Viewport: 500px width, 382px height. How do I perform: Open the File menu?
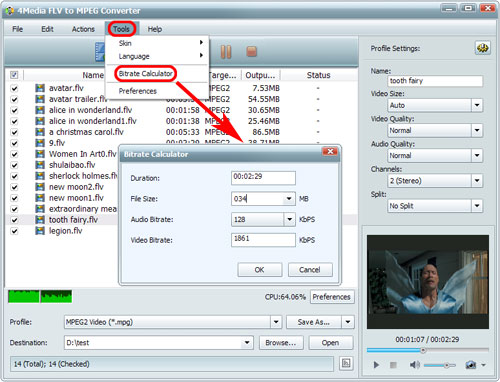17,29
